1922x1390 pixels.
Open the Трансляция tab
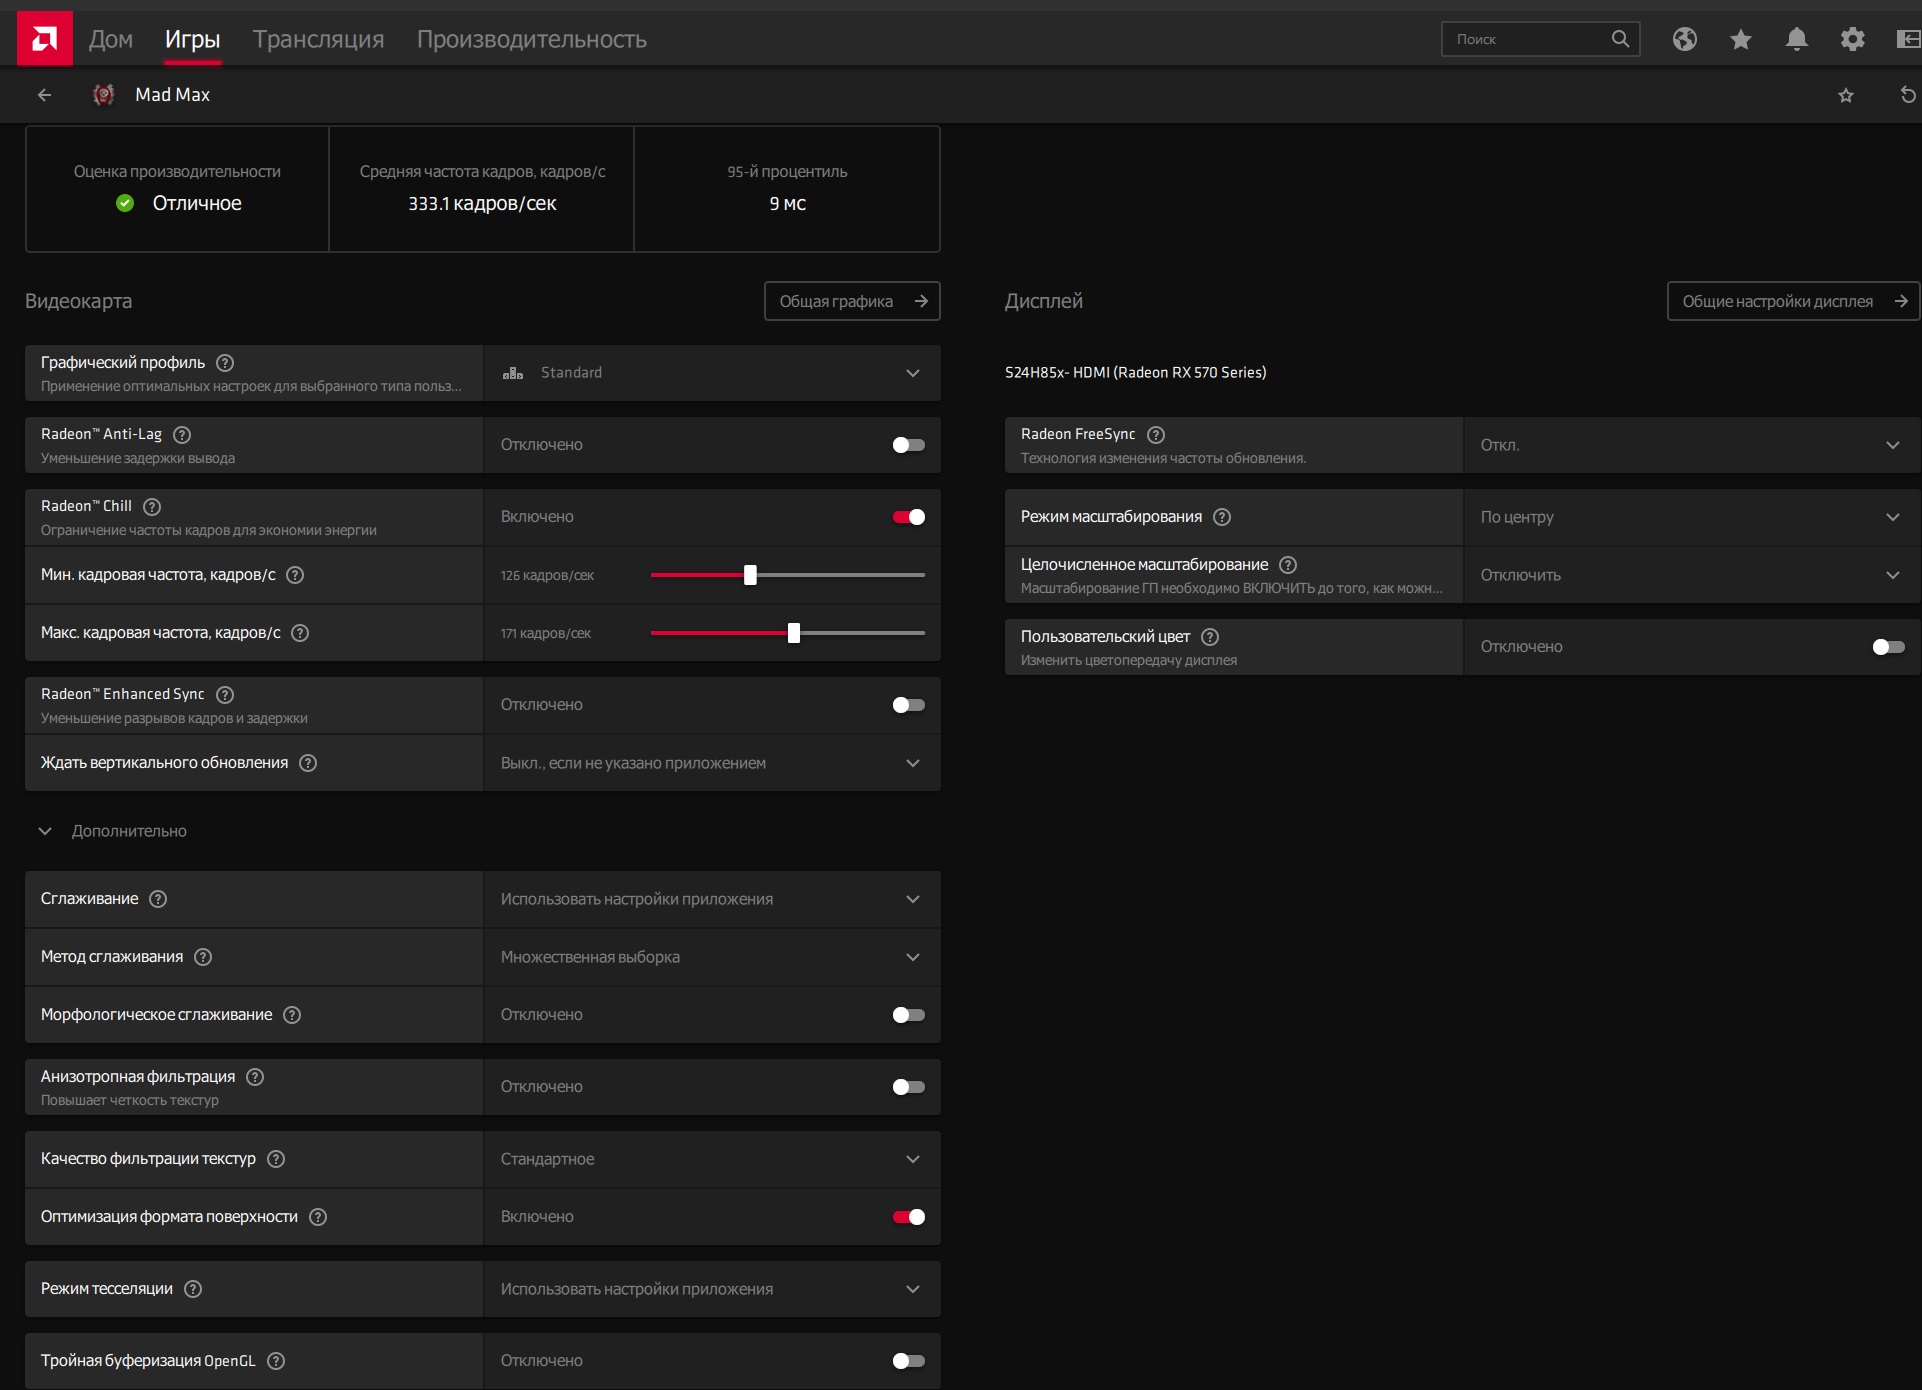point(318,39)
